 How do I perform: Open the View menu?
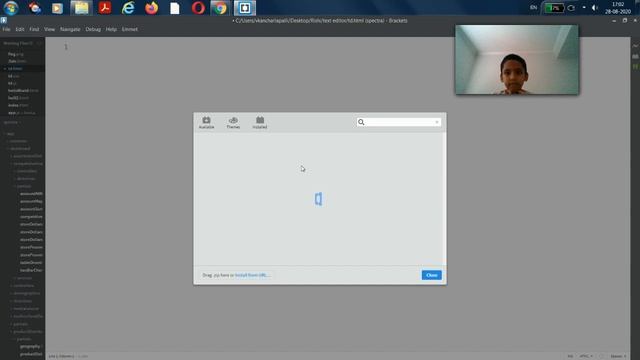click(49, 29)
